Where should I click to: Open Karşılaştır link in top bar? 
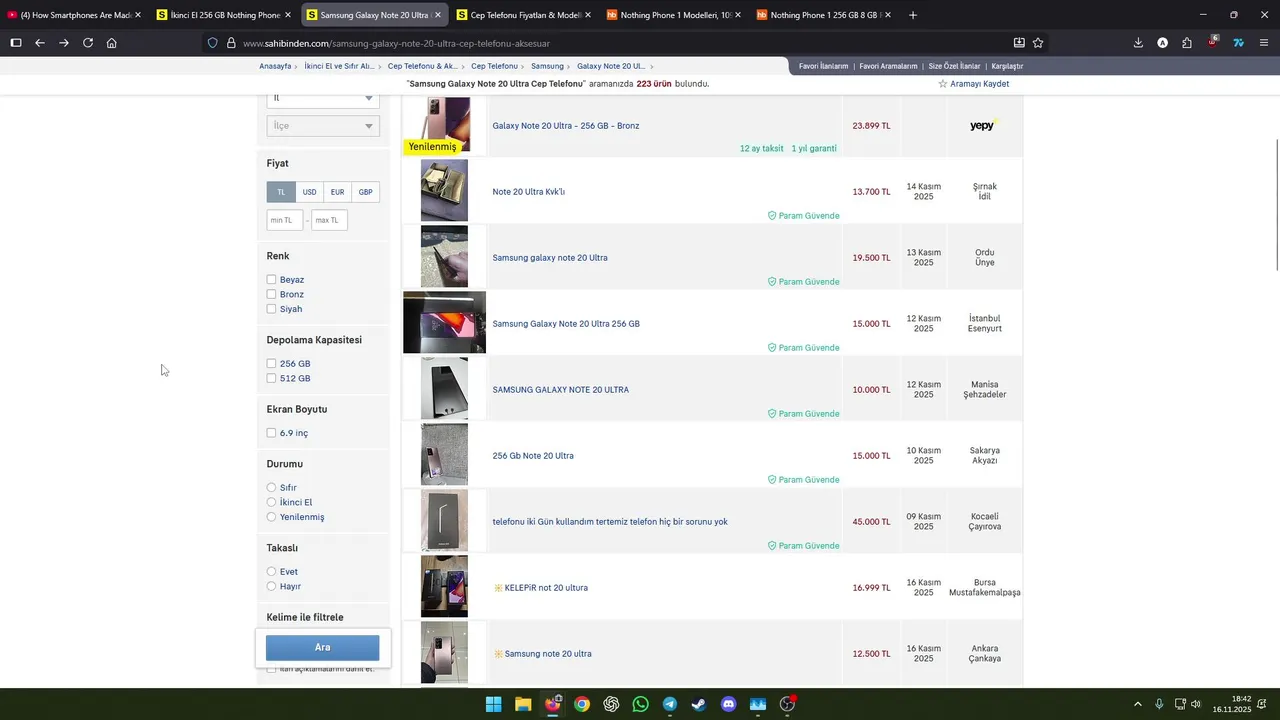coord(1006,66)
